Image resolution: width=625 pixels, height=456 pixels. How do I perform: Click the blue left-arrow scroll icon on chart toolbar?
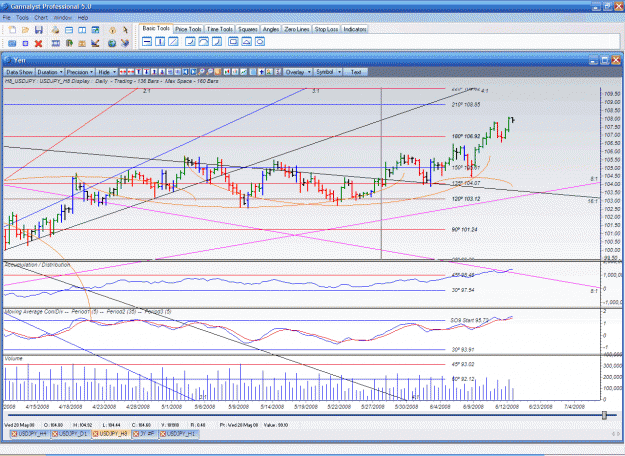185,72
